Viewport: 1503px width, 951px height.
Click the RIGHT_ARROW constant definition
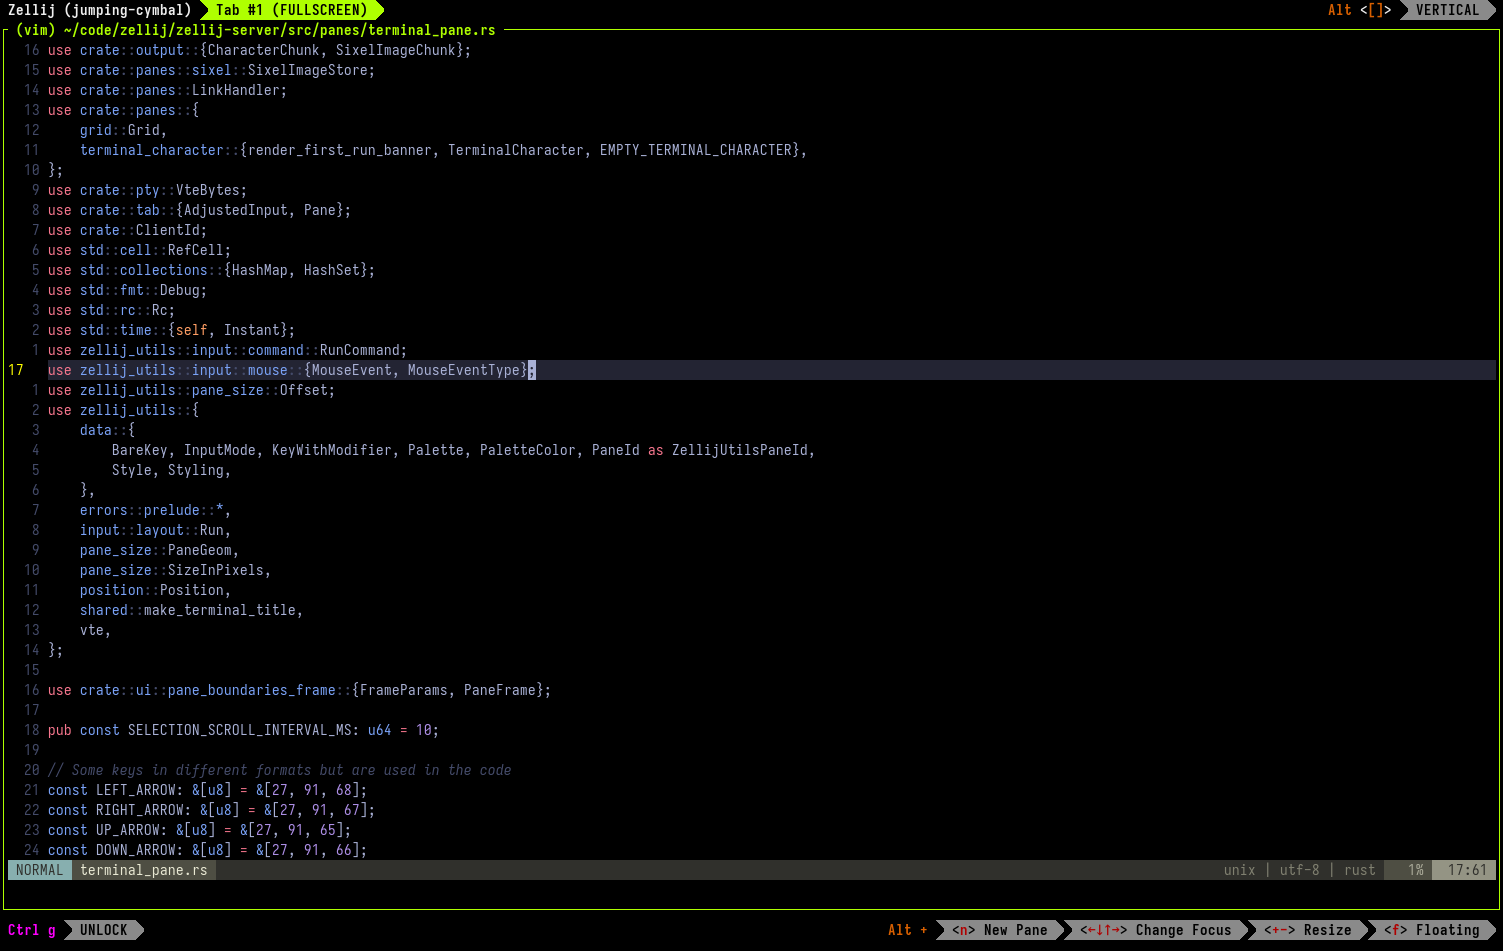tap(212, 810)
